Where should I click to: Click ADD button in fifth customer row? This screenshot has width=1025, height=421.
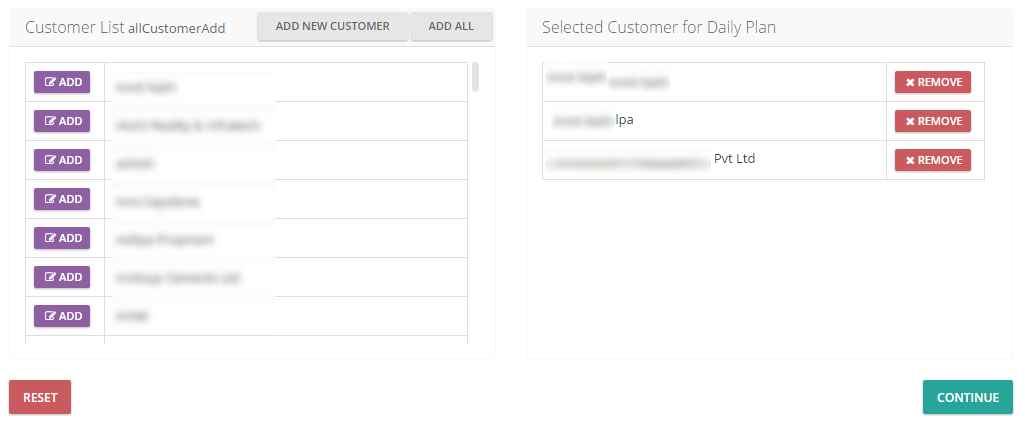[x=62, y=238]
